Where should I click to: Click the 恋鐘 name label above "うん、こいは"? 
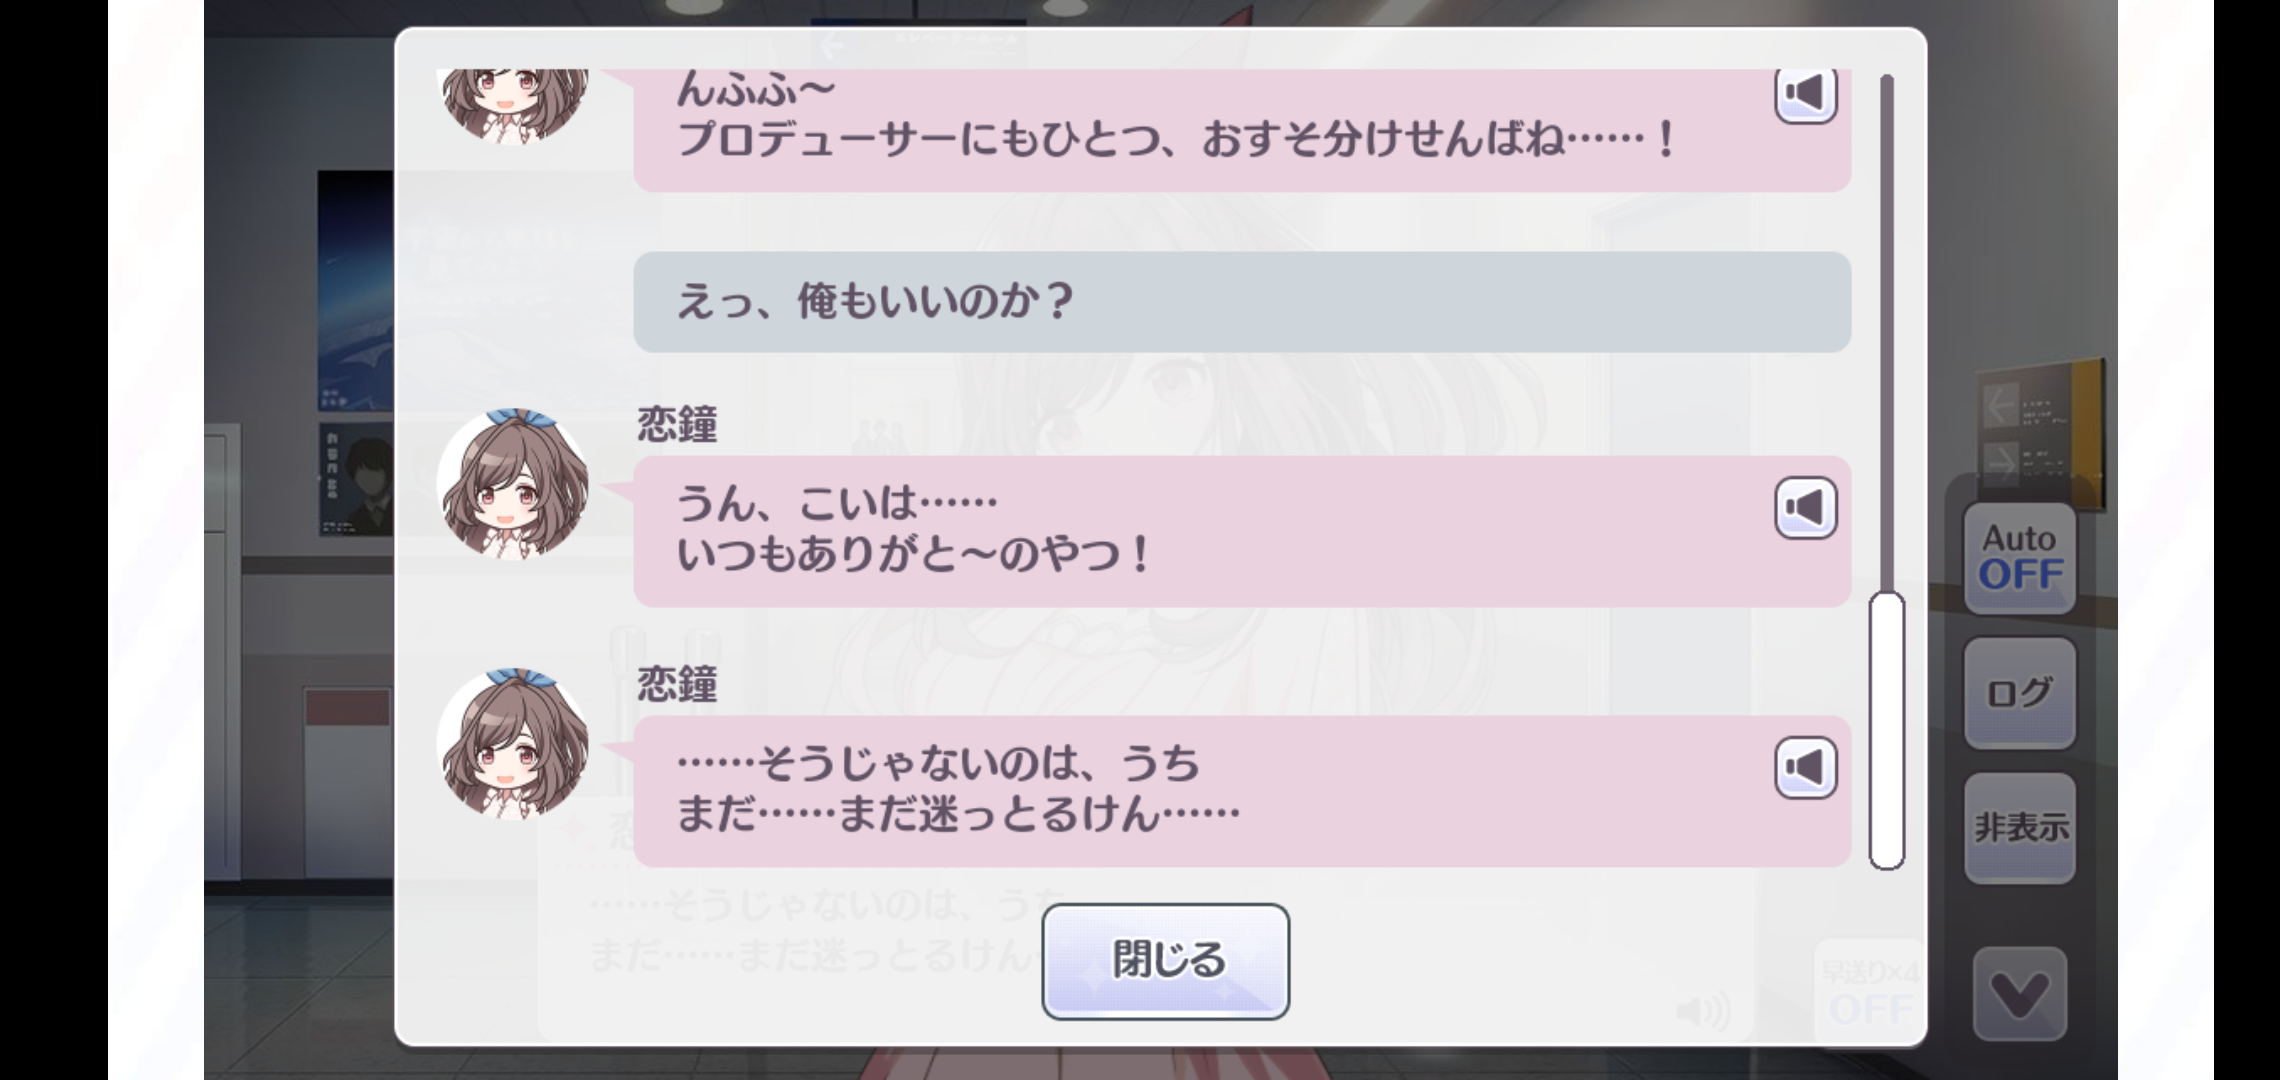[677, 425]
